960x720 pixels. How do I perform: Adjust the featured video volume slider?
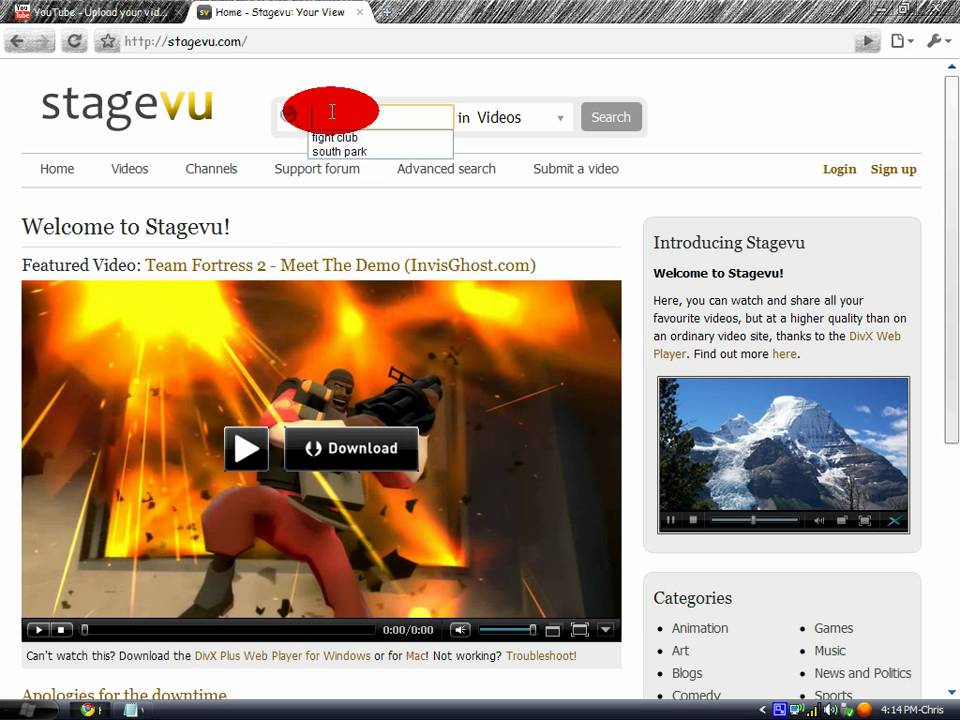[508, 629]
